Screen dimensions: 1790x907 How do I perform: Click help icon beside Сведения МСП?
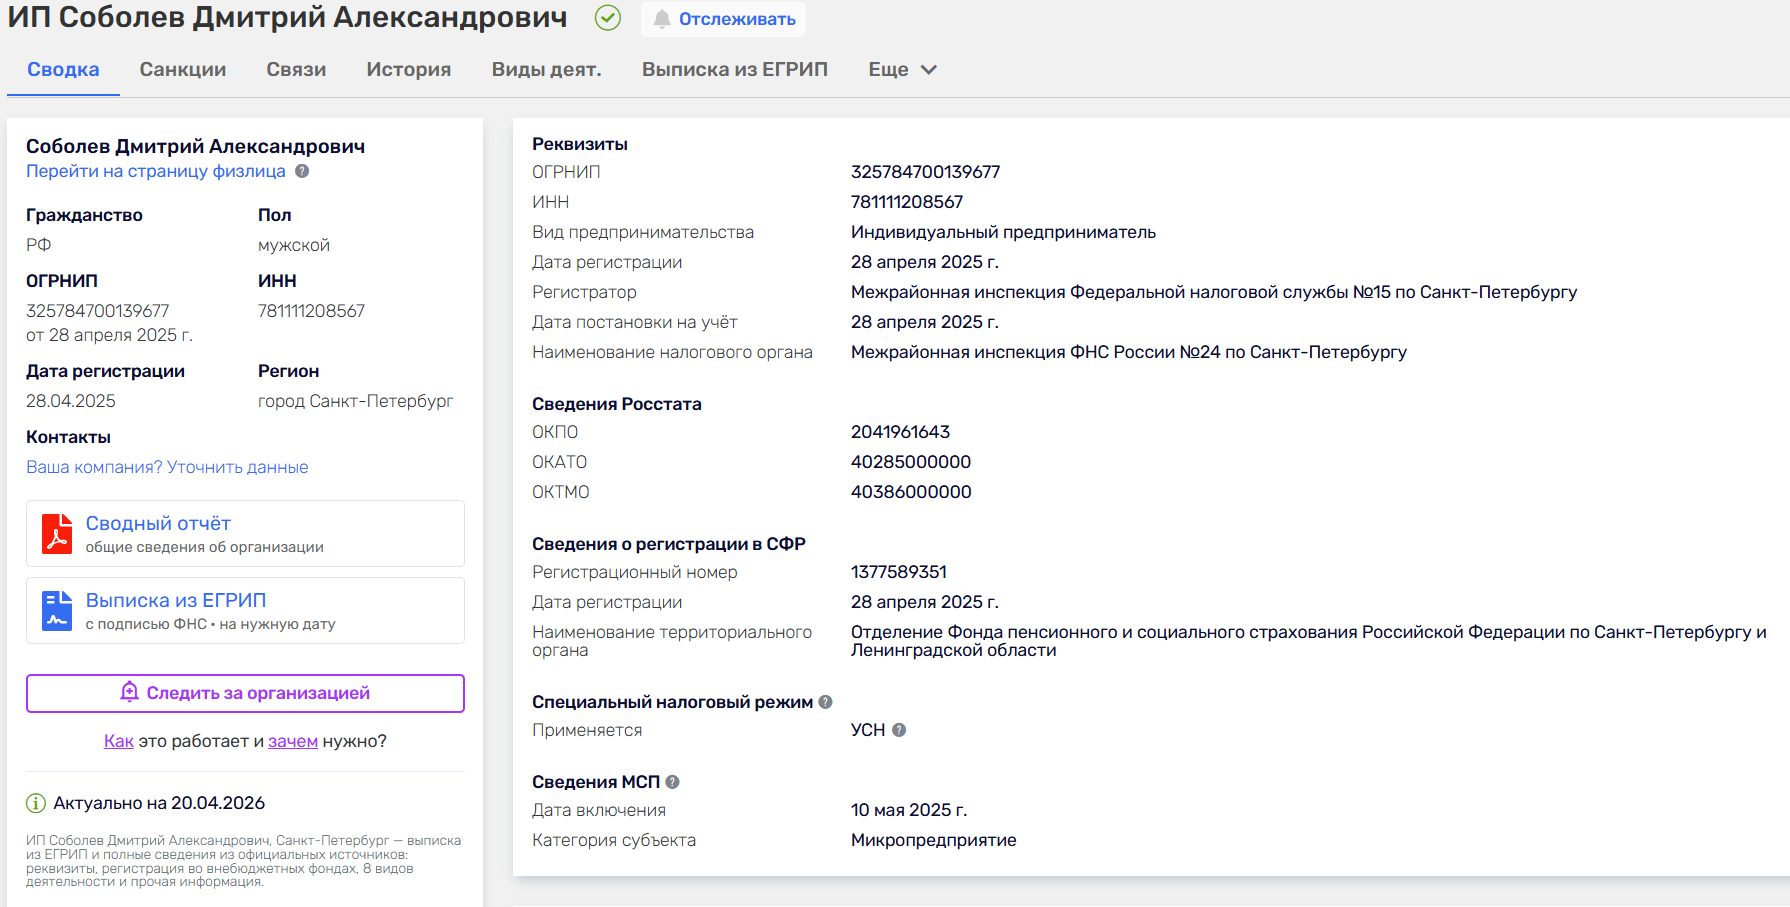(x=673, y=782)
